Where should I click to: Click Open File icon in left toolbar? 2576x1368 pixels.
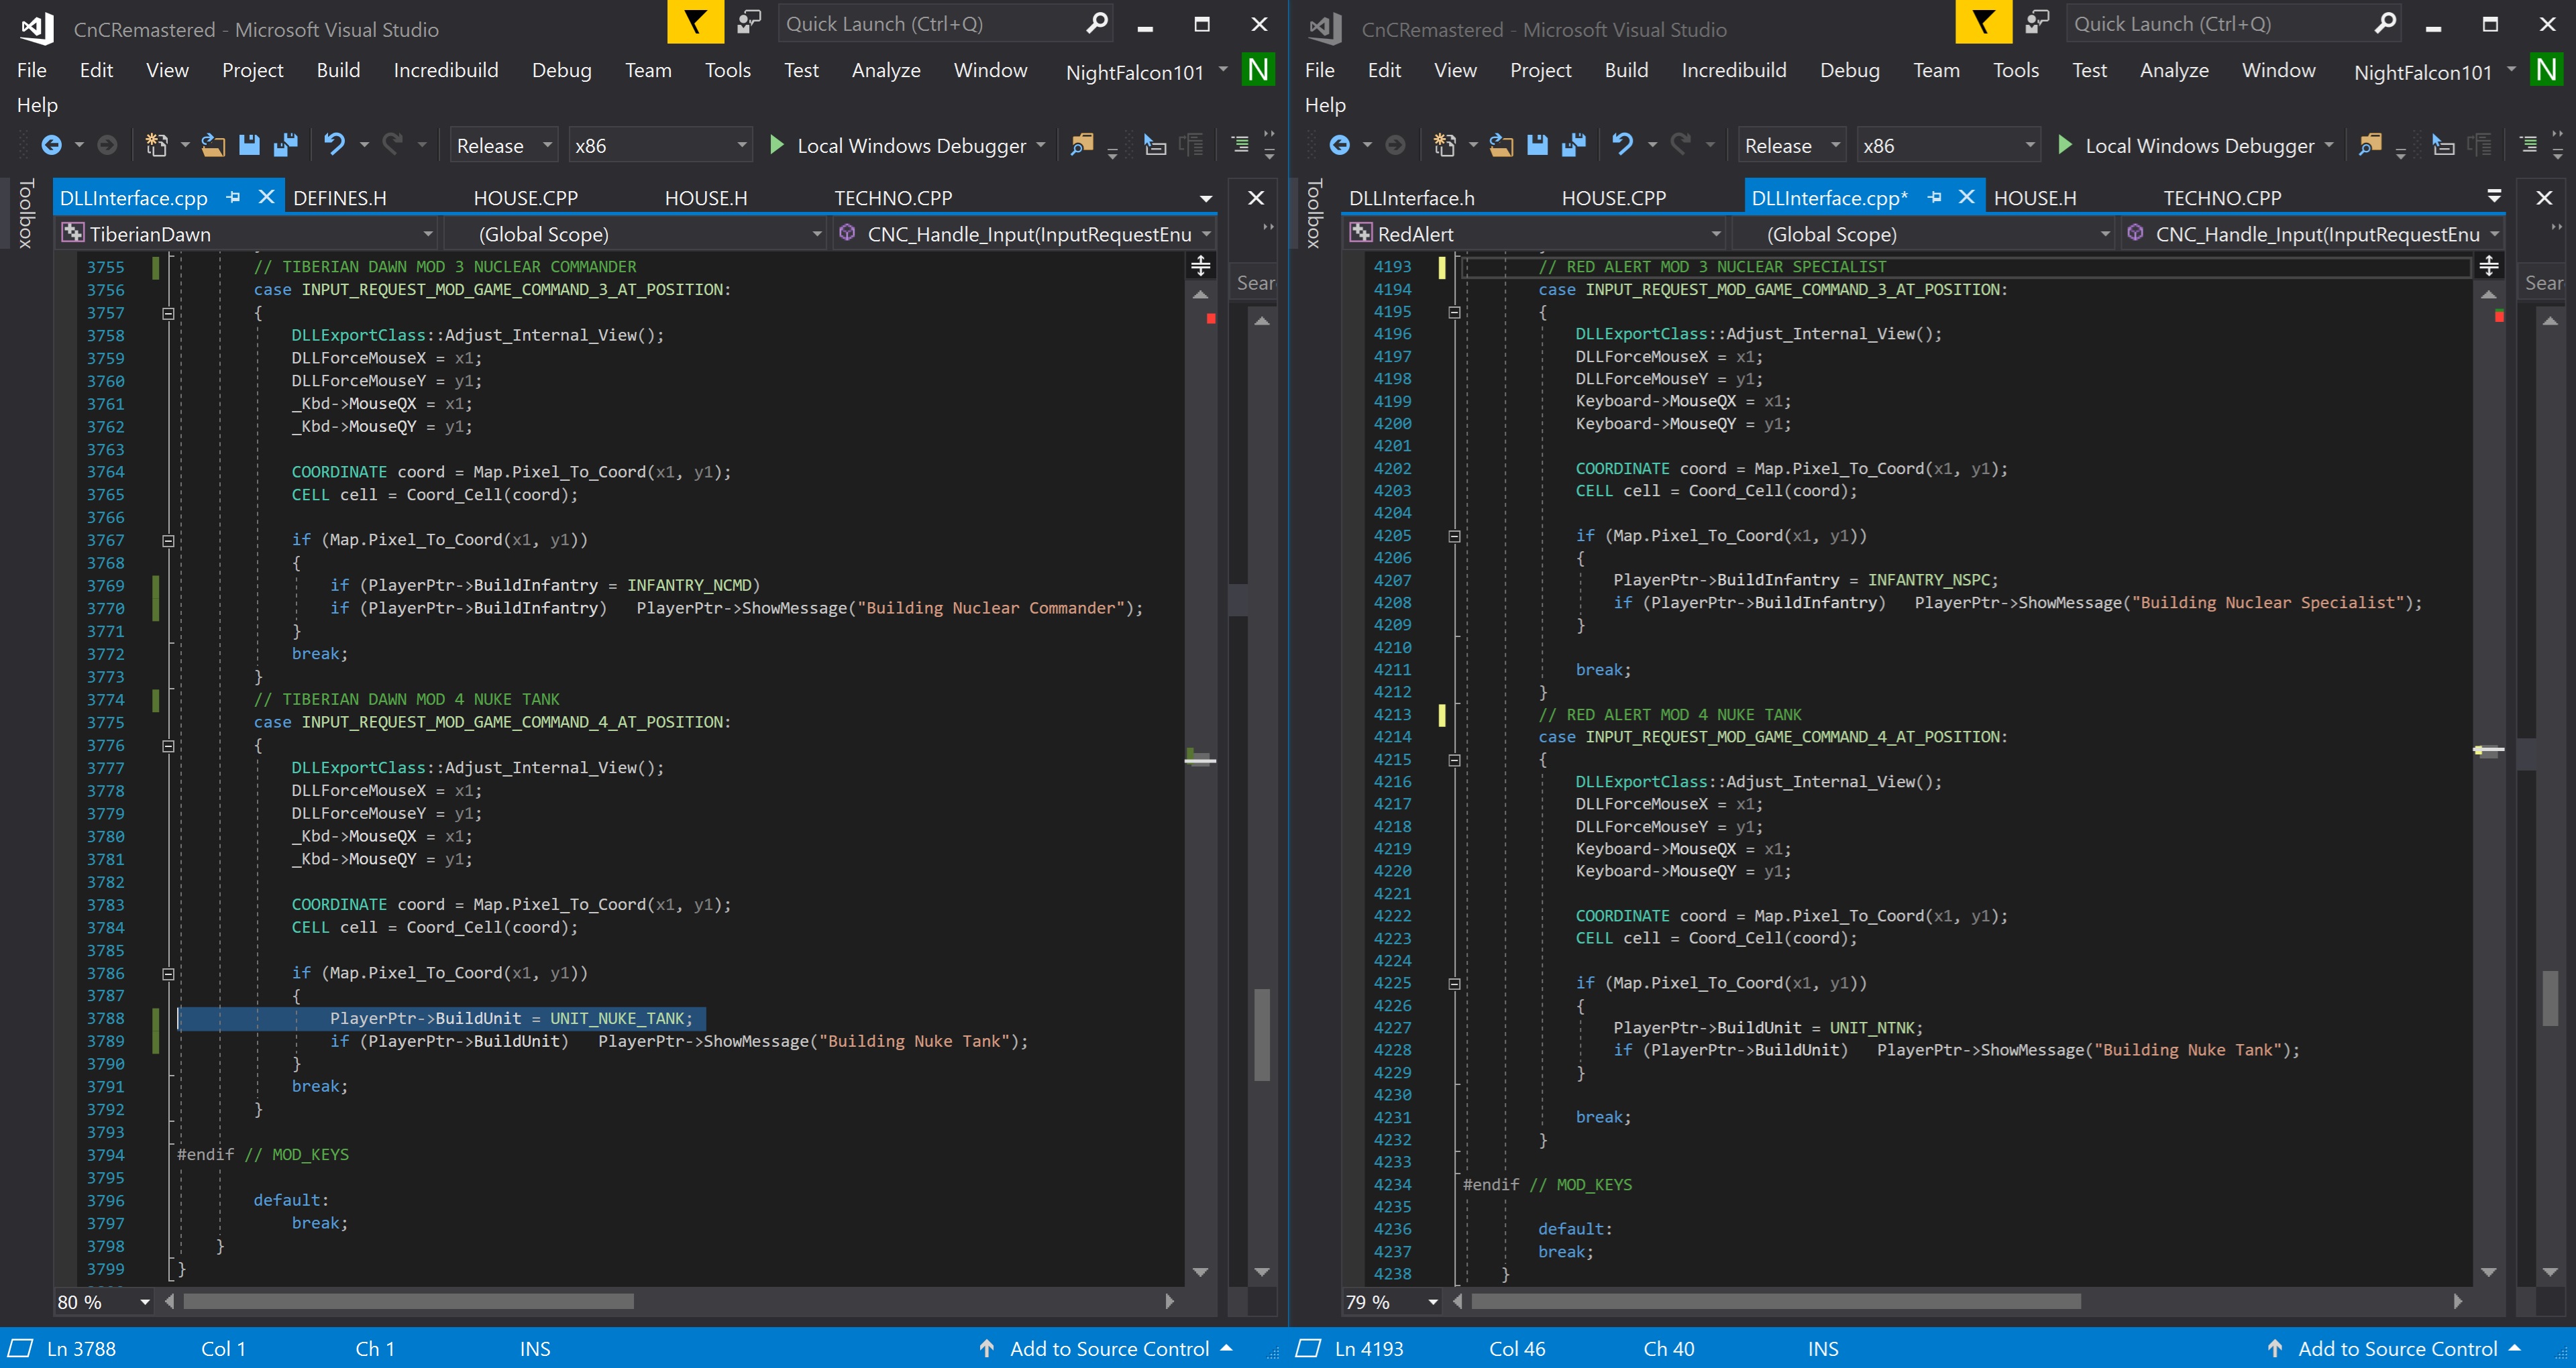pos(213,146)
